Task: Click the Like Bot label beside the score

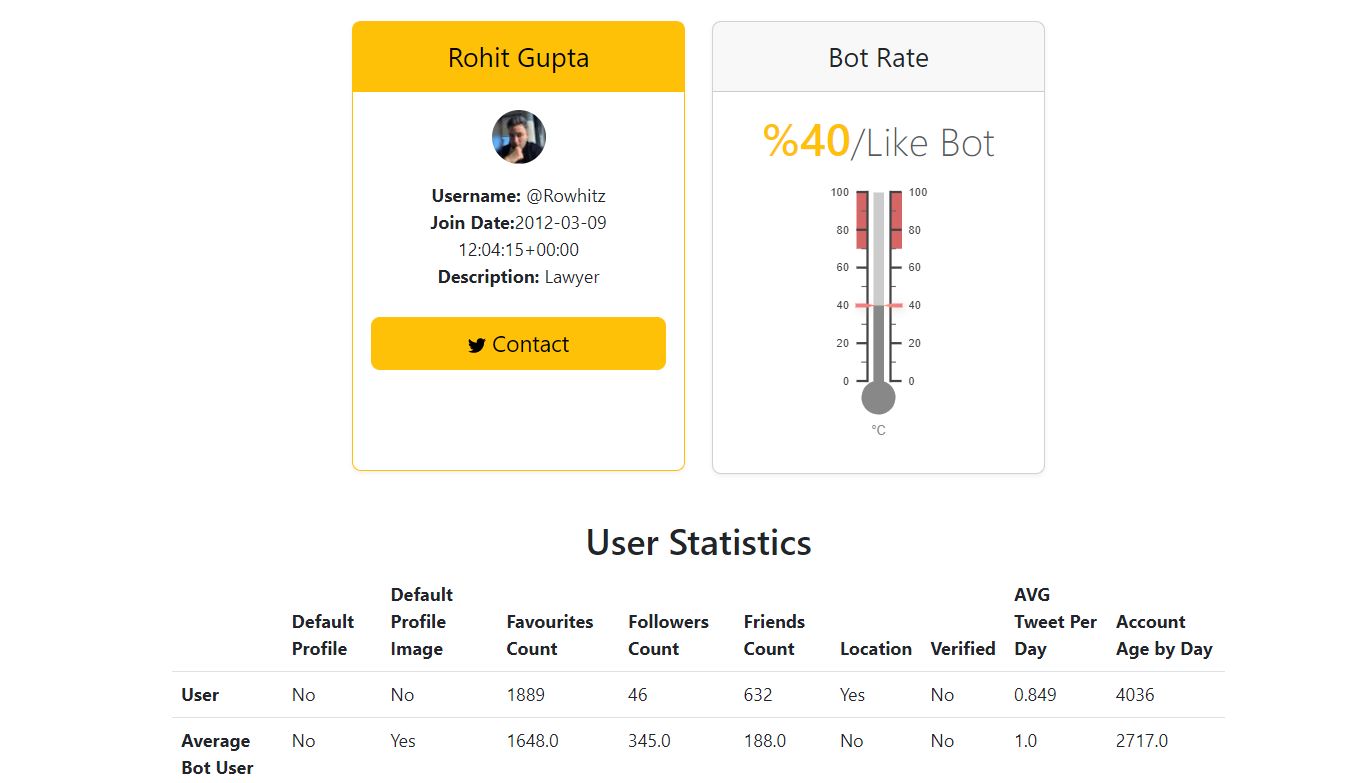Action: (925, 141)
